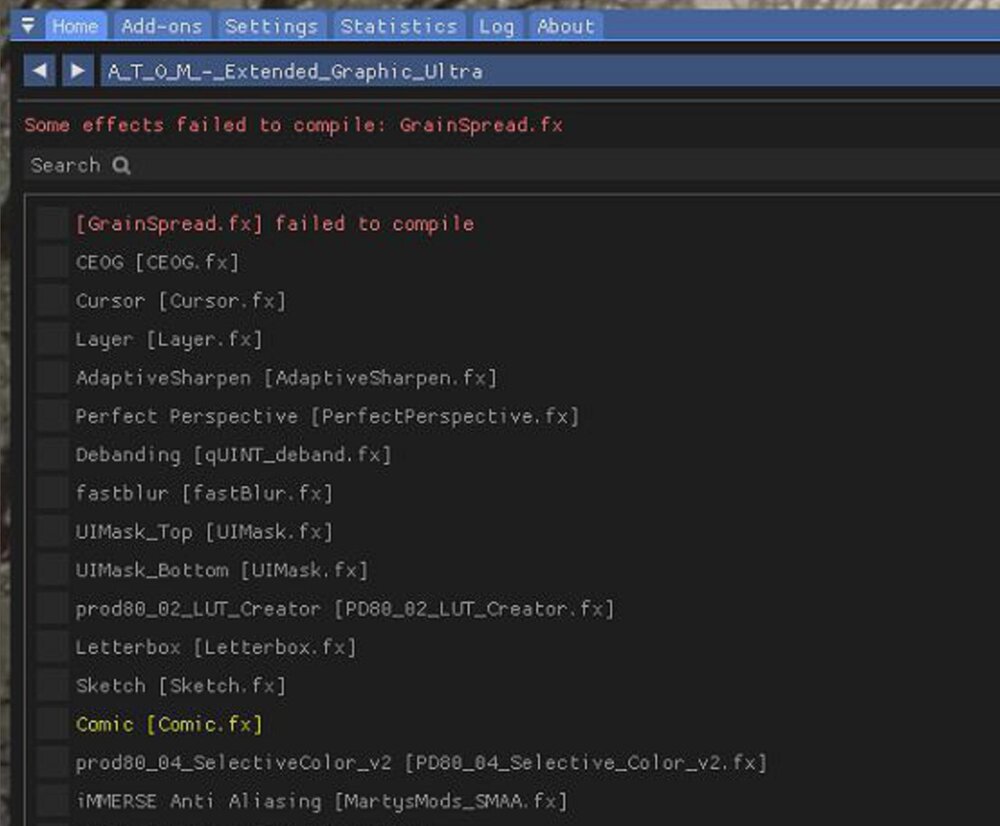View the Log tab
The width and height of the screenshot is (1000, 826).
(x=496, y=26)
